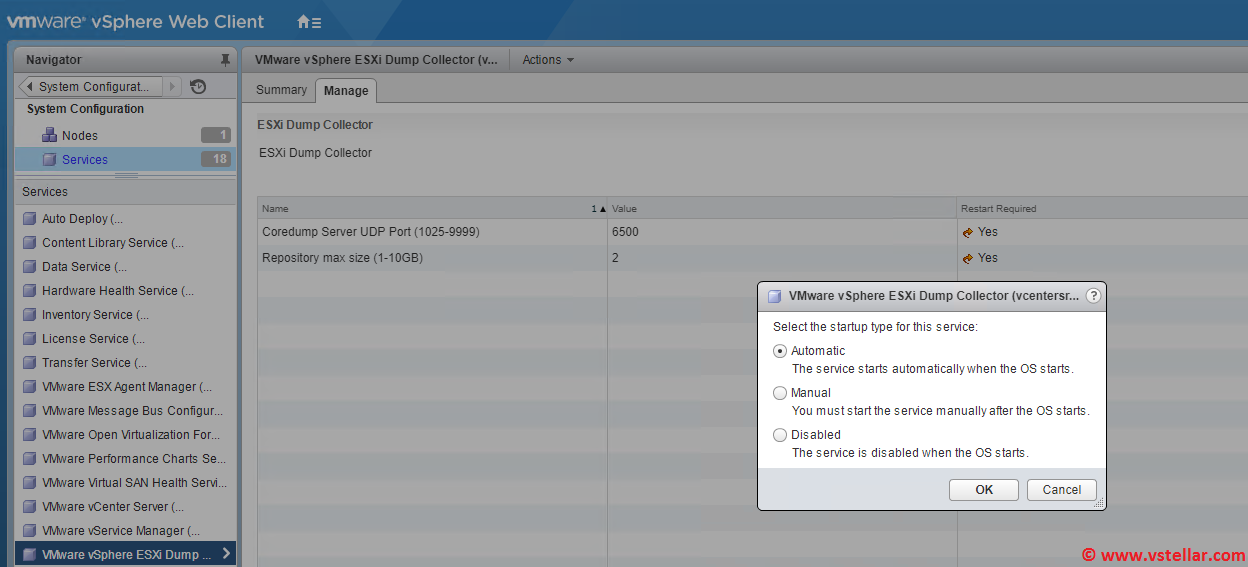Click the License Service icon
This screenshot has height=567, width=1248.
pos(29,339)
